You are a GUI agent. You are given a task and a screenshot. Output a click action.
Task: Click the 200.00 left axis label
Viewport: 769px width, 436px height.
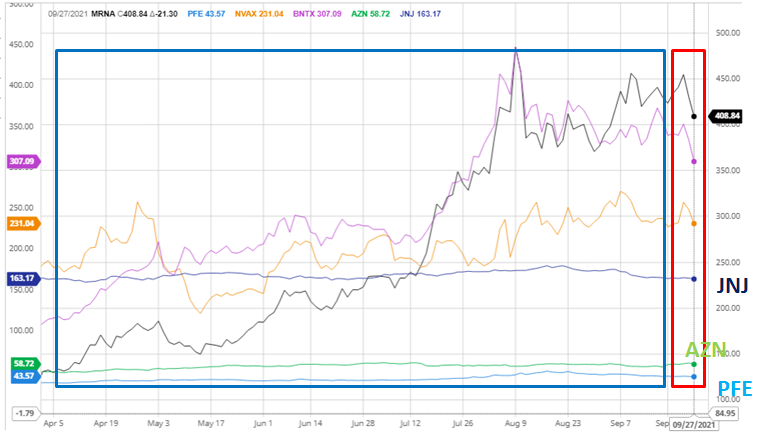tap(21, 248)
